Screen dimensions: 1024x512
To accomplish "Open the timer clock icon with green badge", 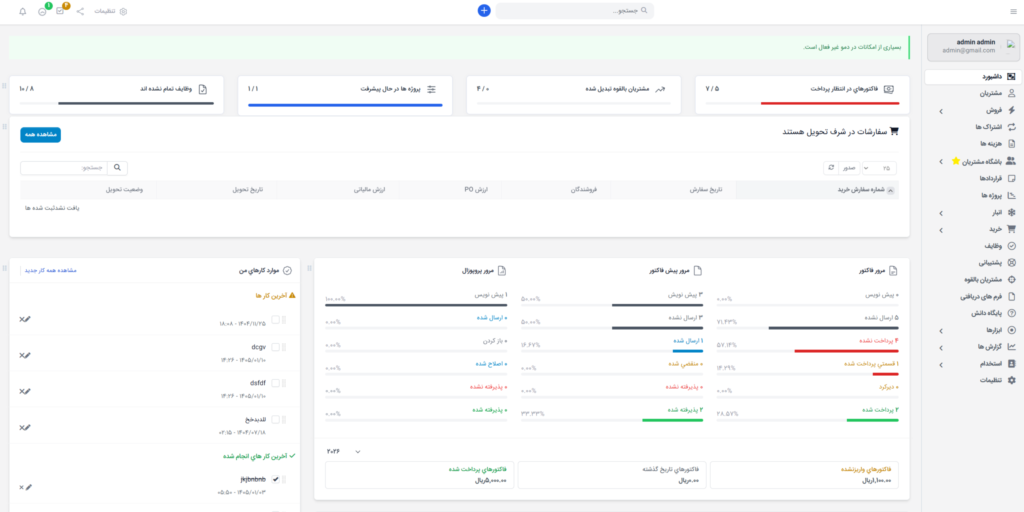I will point(42,12).
